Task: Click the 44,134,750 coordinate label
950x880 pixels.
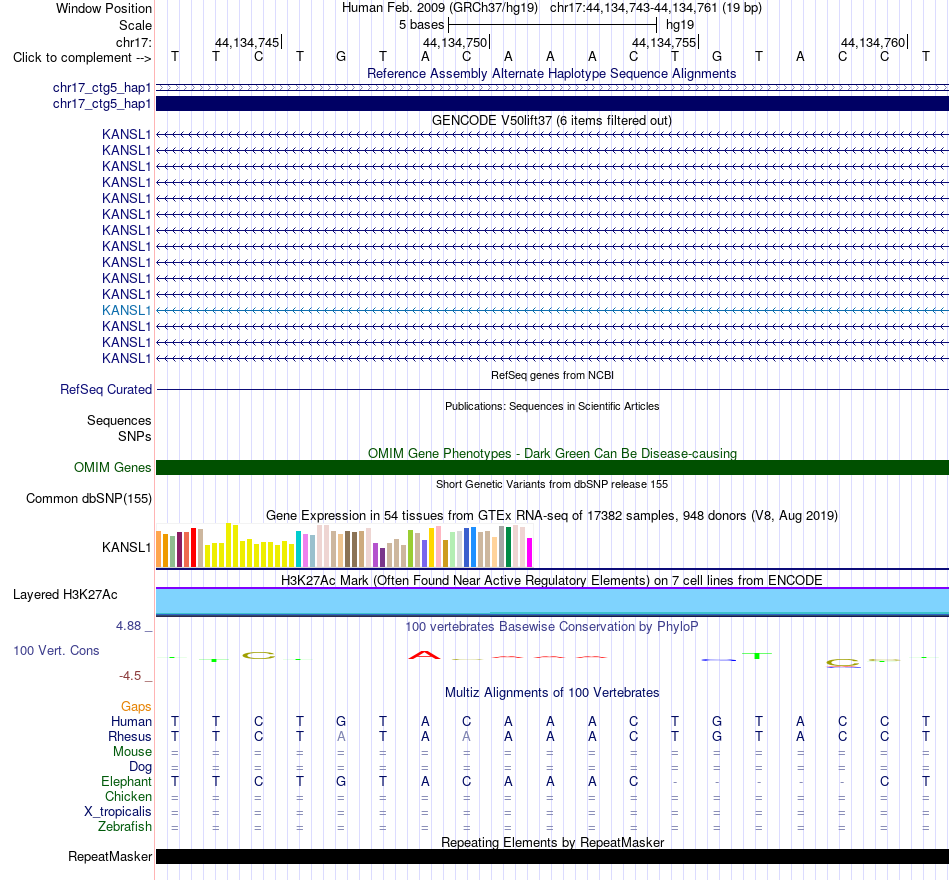Action: coord(455,42)
